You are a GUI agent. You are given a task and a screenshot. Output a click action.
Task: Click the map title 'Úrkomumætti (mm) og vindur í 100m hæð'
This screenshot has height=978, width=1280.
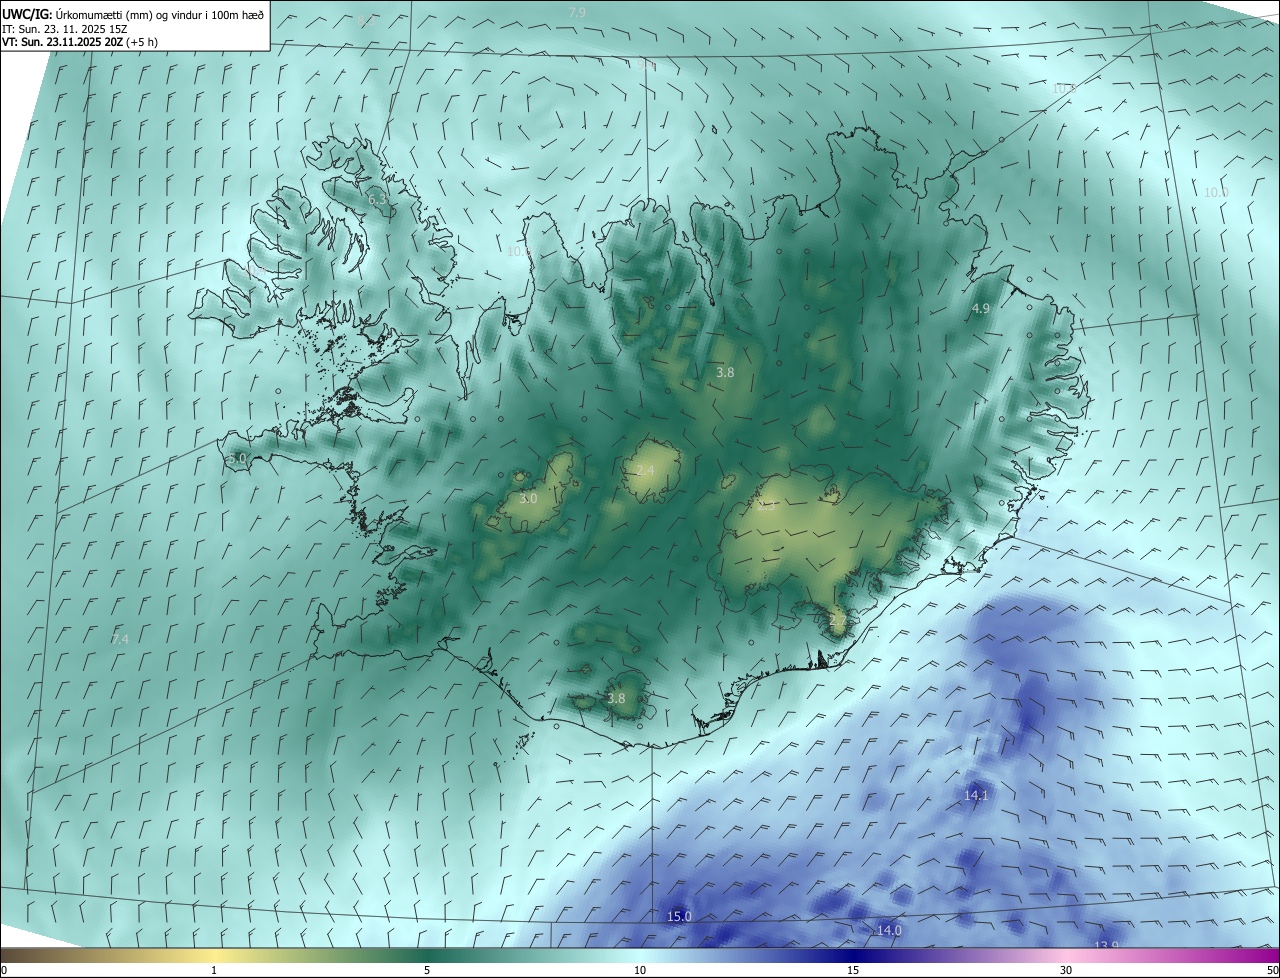point(161,14)
